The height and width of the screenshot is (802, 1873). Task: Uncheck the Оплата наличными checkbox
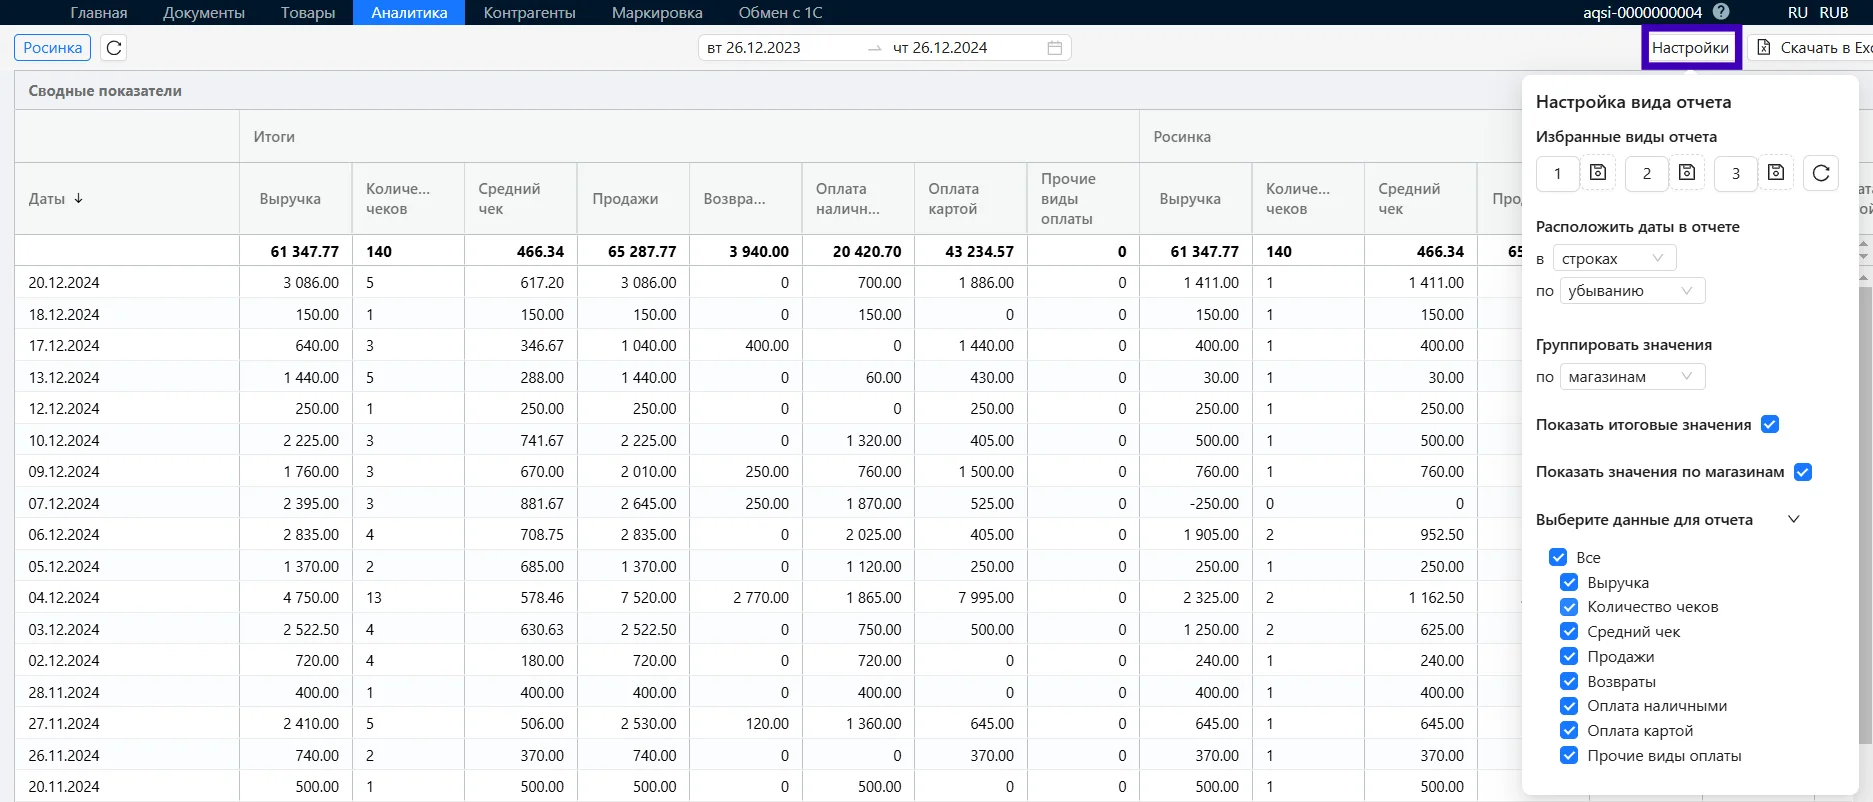[1569, 706]
